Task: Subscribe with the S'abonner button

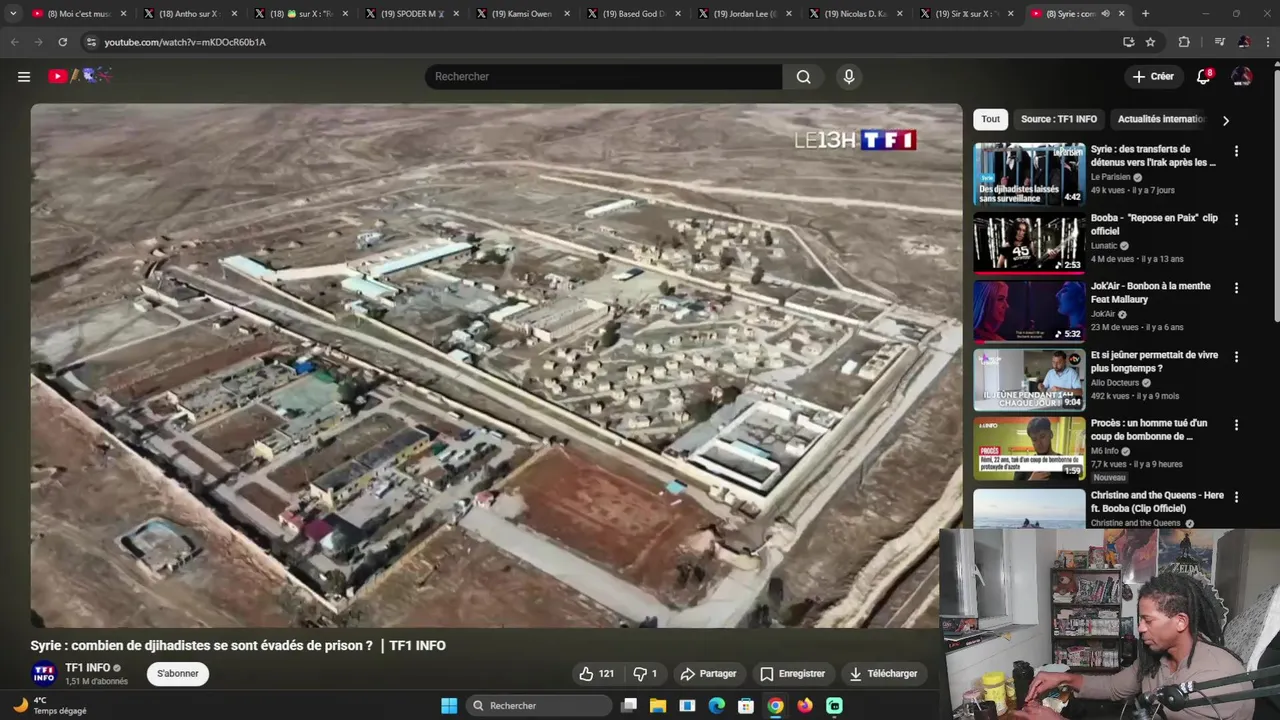Action: (x=178, y=674)
